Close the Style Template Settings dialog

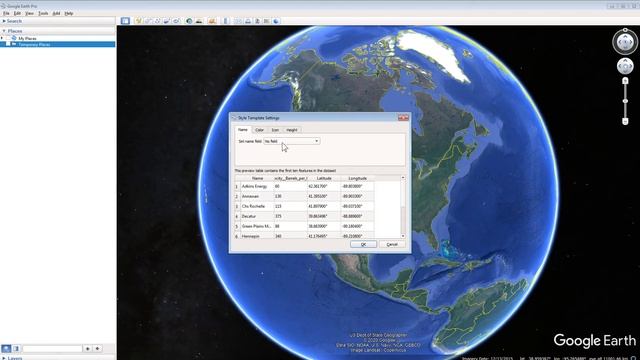[x=403, y=118]
